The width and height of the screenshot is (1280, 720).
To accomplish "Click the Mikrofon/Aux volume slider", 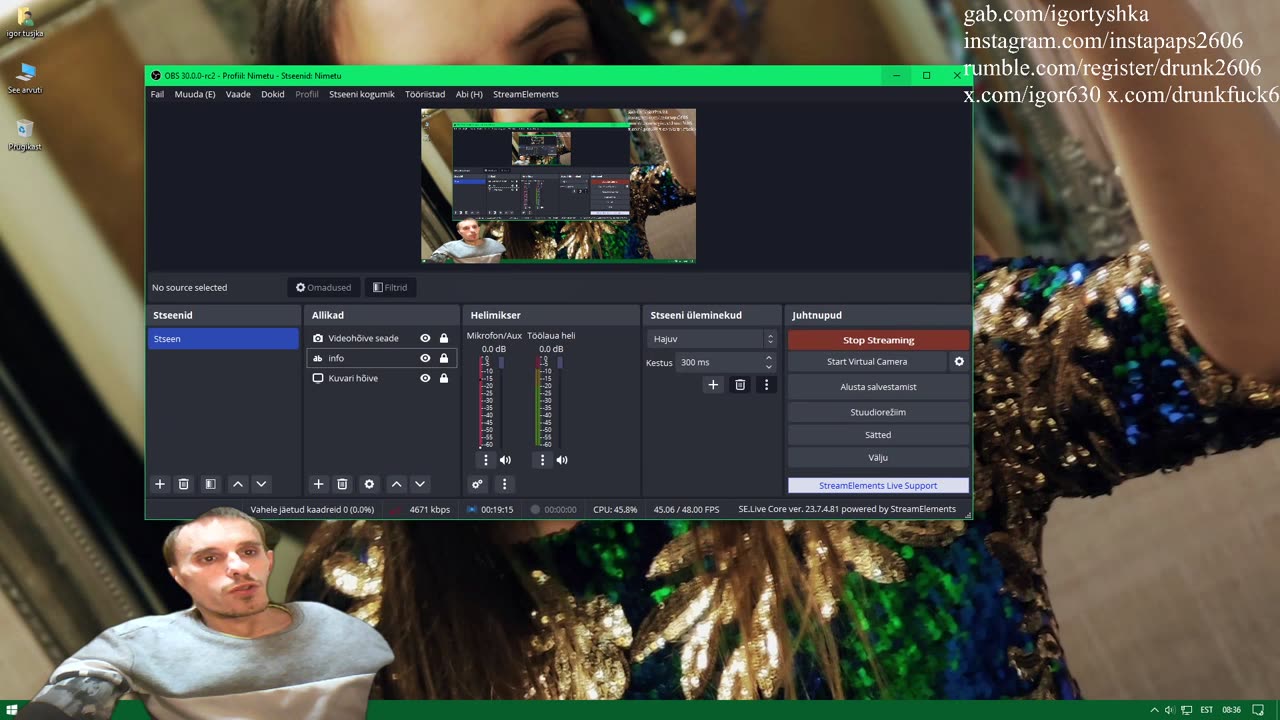I will coord(501,400).
